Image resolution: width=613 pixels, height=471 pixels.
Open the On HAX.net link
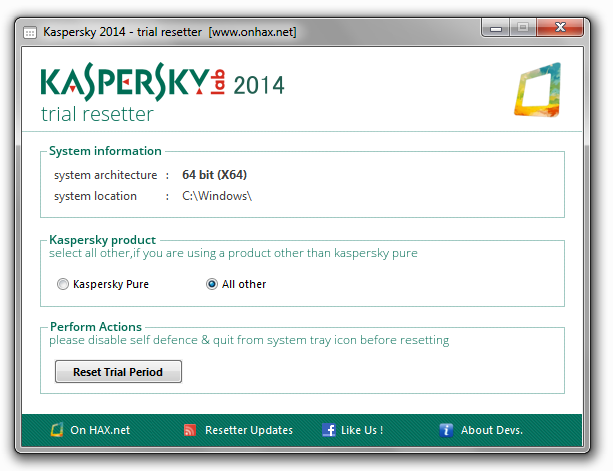click(x=100, y=430)
